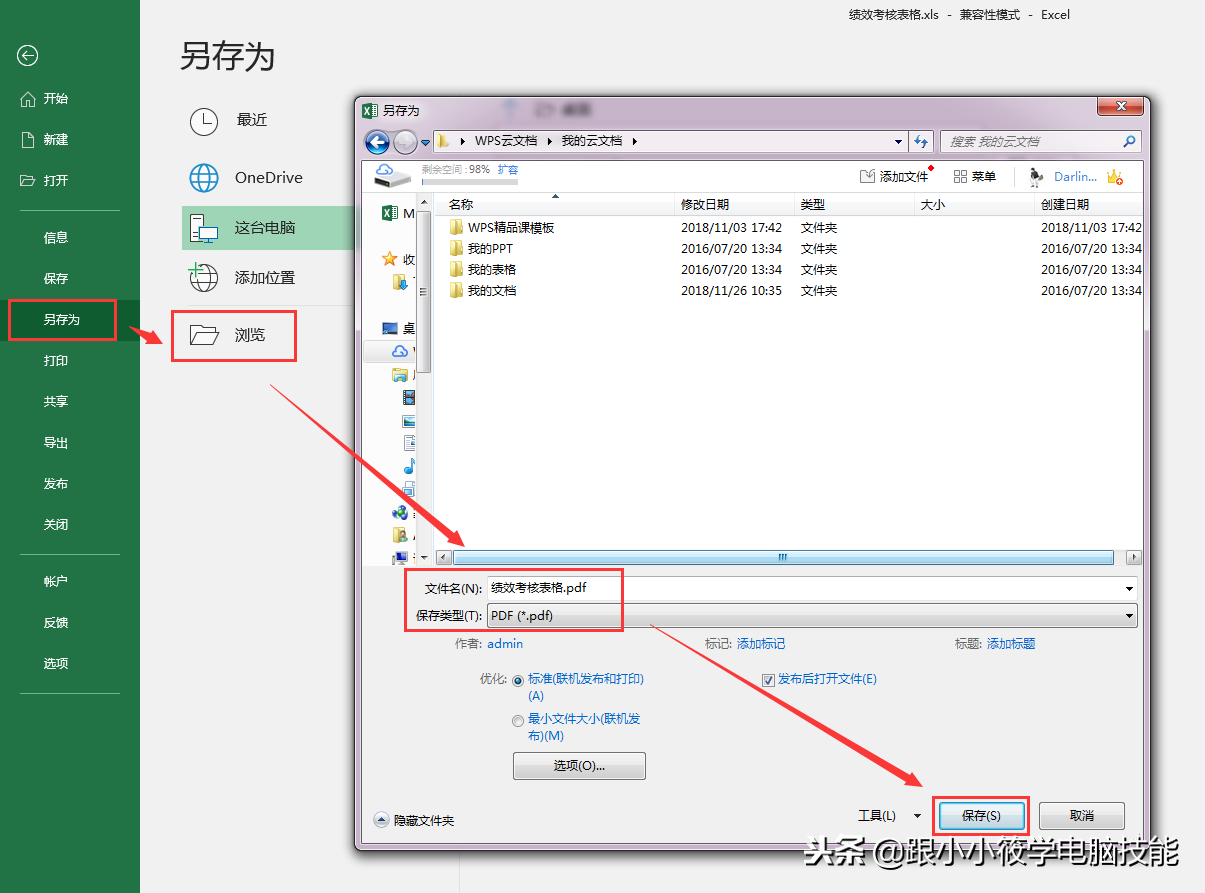Click the crown membership icon

point(1114,177)
